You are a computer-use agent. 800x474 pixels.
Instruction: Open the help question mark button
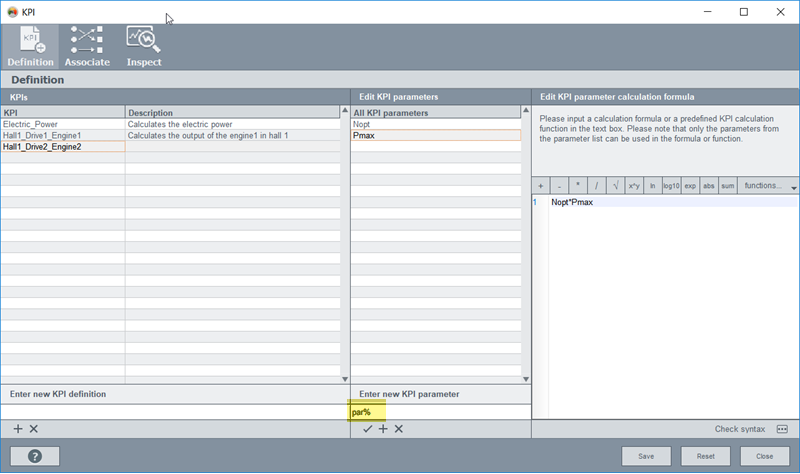[x=33, y=456]
